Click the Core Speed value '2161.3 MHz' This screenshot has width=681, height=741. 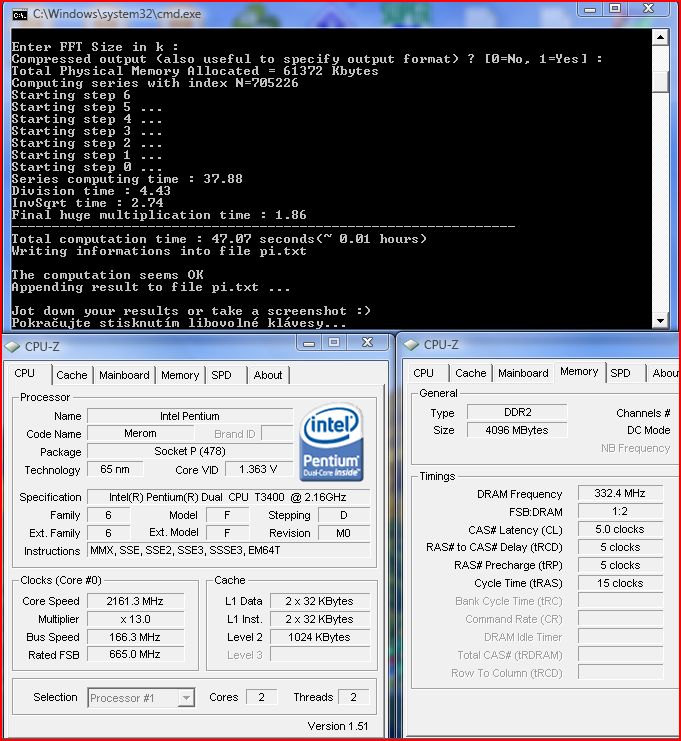135,601
